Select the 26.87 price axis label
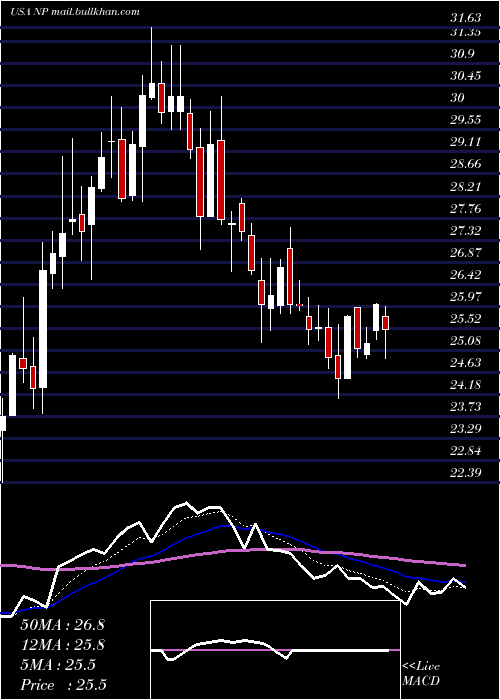Image resolution: width=500 pixels, height=700 pixels. coord(466,253)
